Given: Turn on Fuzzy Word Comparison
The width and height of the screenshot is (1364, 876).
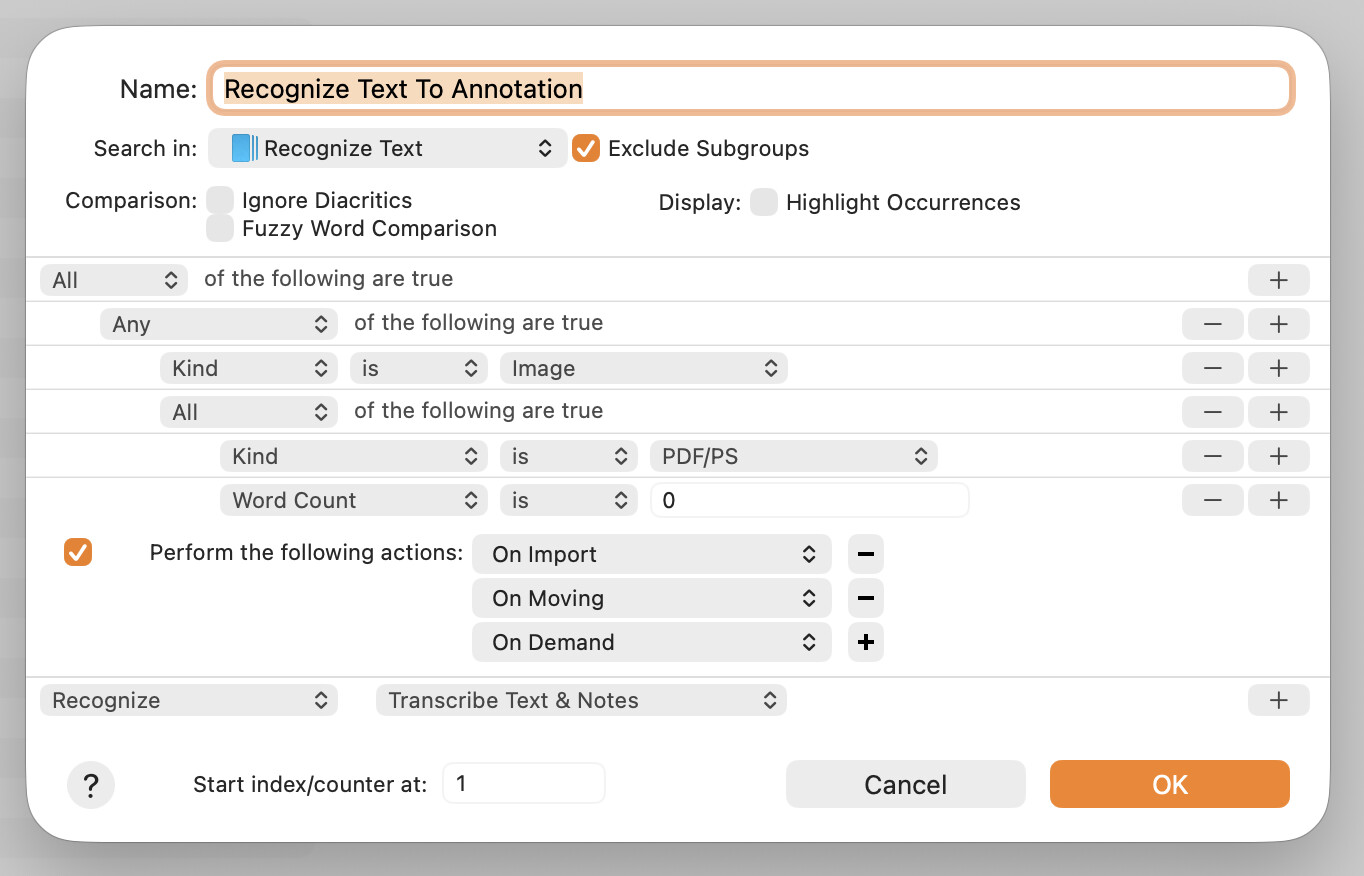Looking at the screenshot, I should 220,229.
